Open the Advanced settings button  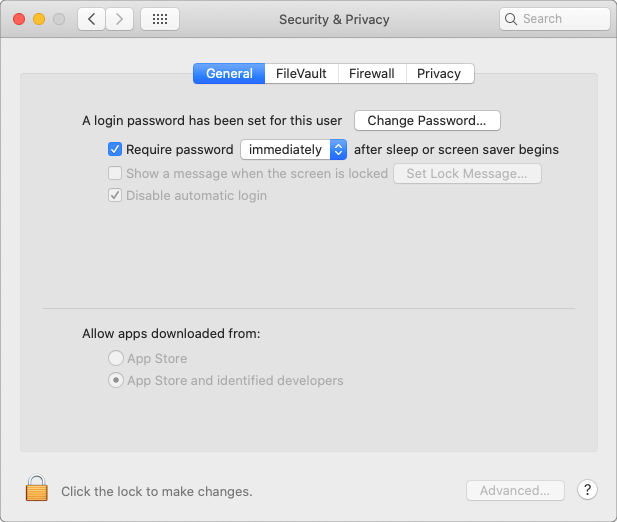pyautogui.click(x=515, y=491)
